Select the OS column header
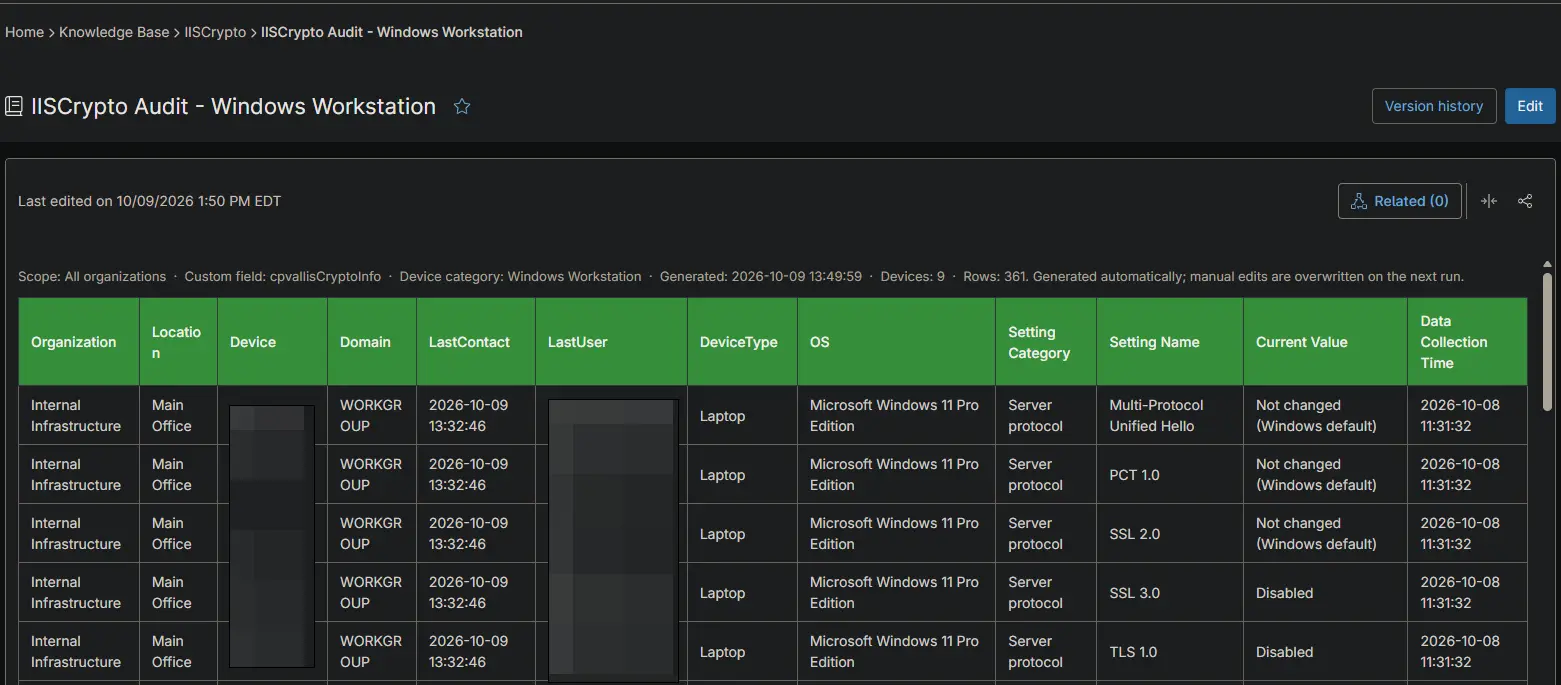Image resolution: width=1561 pixels, height=685 pixels. (896, 342)
